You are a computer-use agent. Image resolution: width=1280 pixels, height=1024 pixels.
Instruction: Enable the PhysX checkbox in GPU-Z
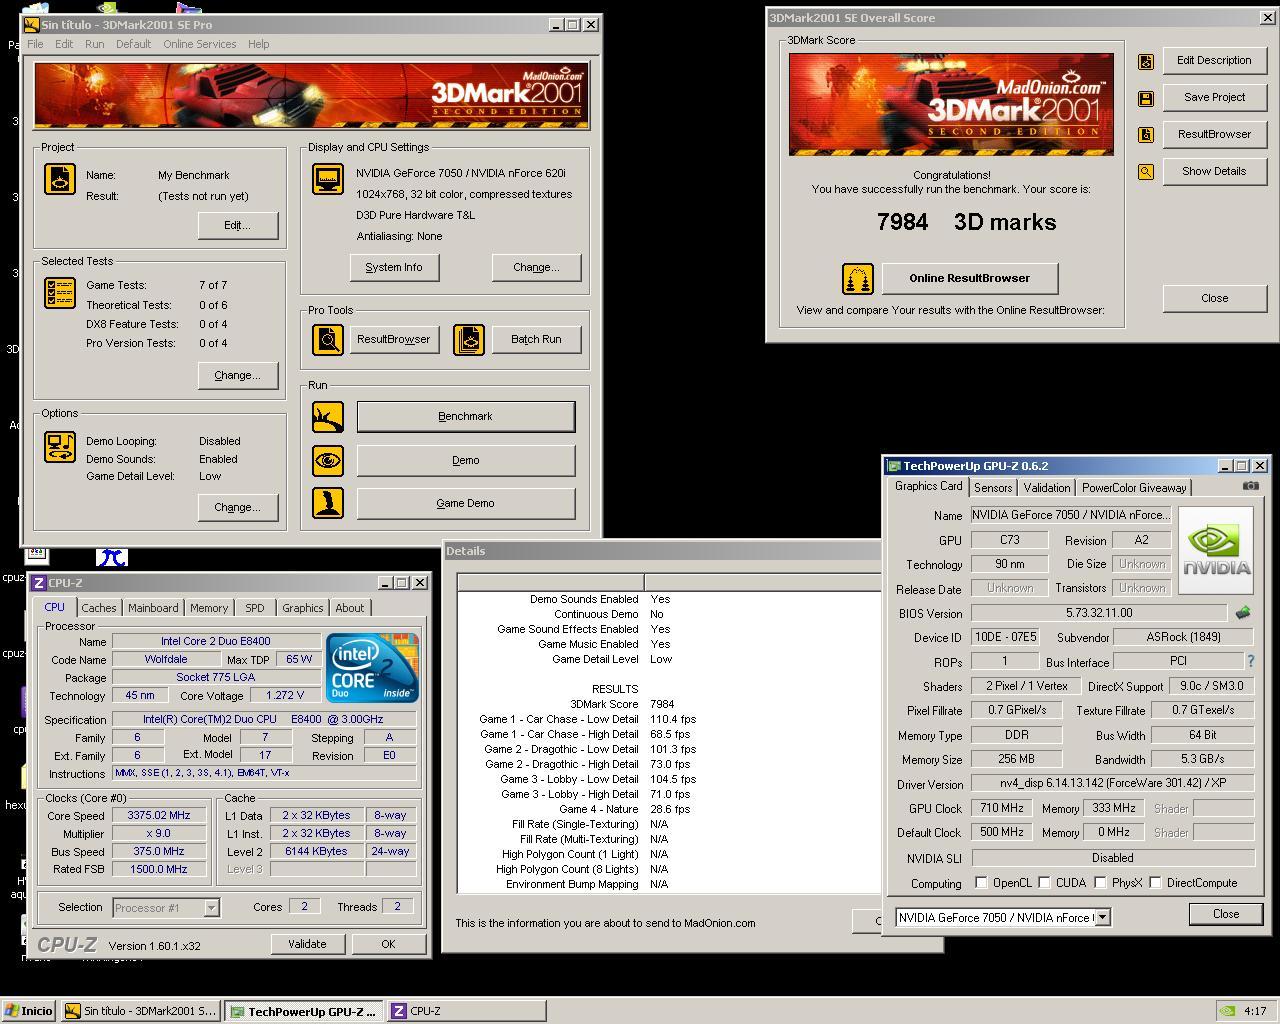pos(1100,883)
